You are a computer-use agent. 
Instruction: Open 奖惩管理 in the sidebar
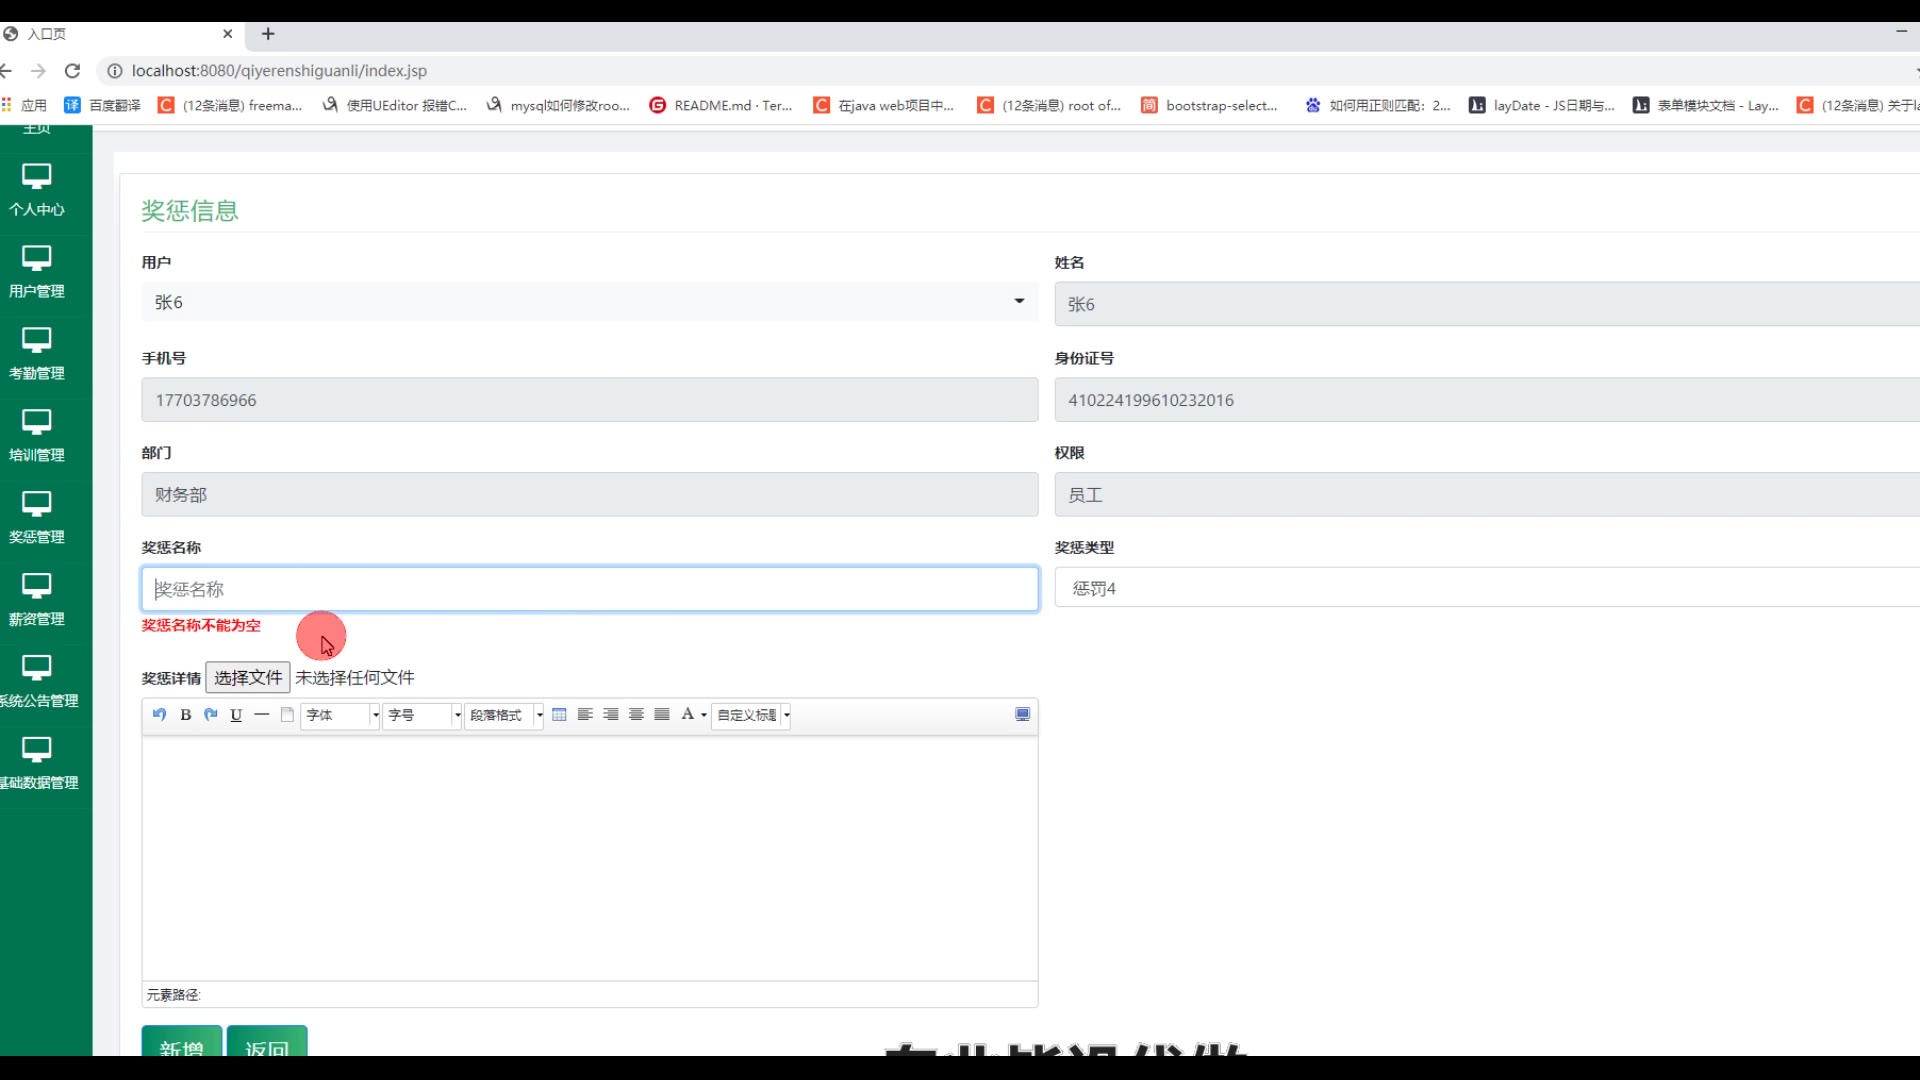coord(37,518)
